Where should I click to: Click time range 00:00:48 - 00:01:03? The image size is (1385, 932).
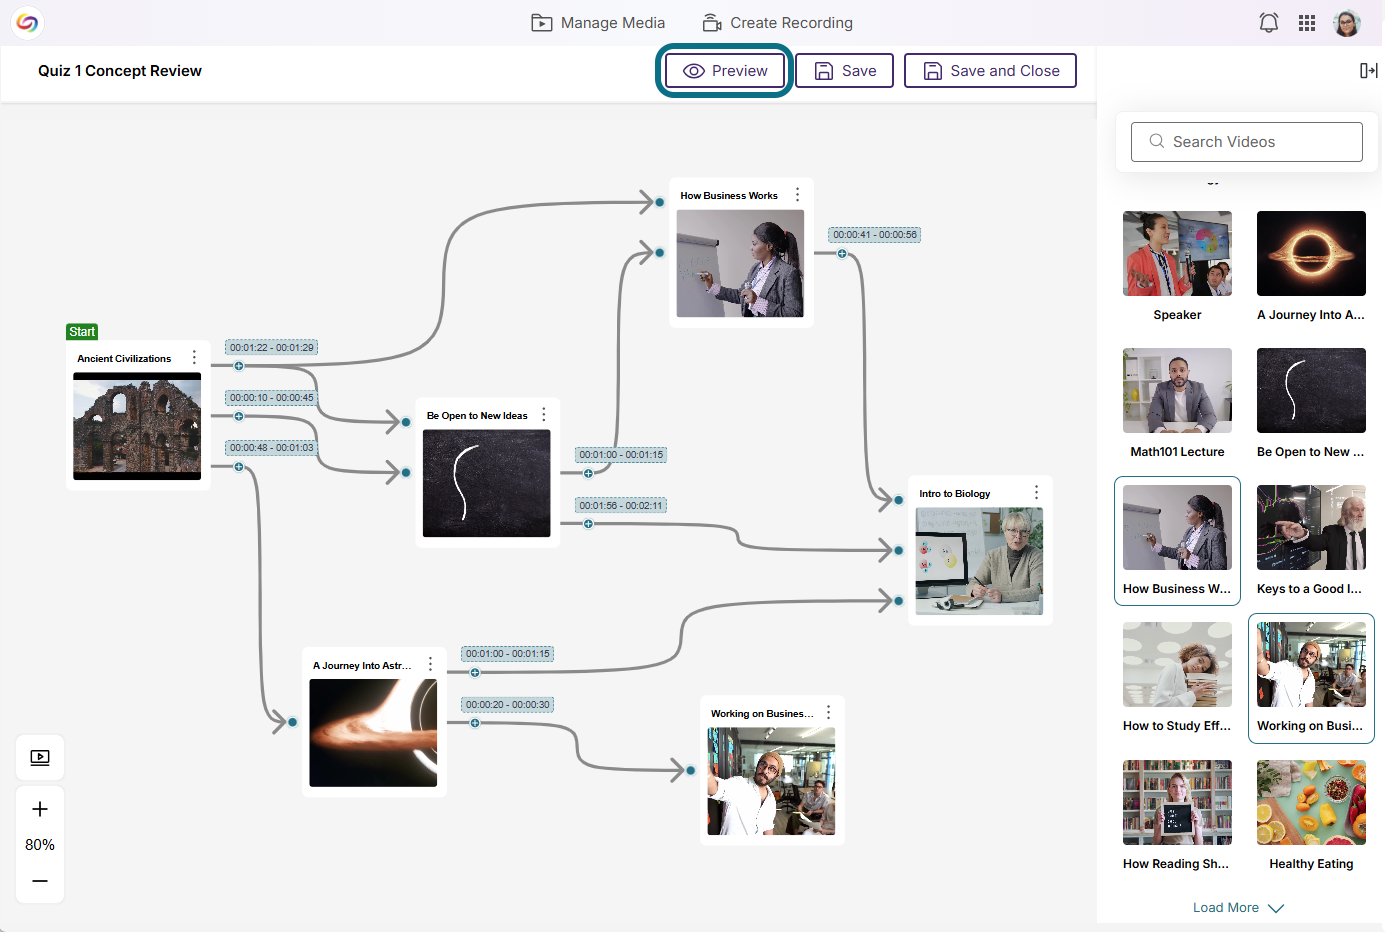coord(272,448)
